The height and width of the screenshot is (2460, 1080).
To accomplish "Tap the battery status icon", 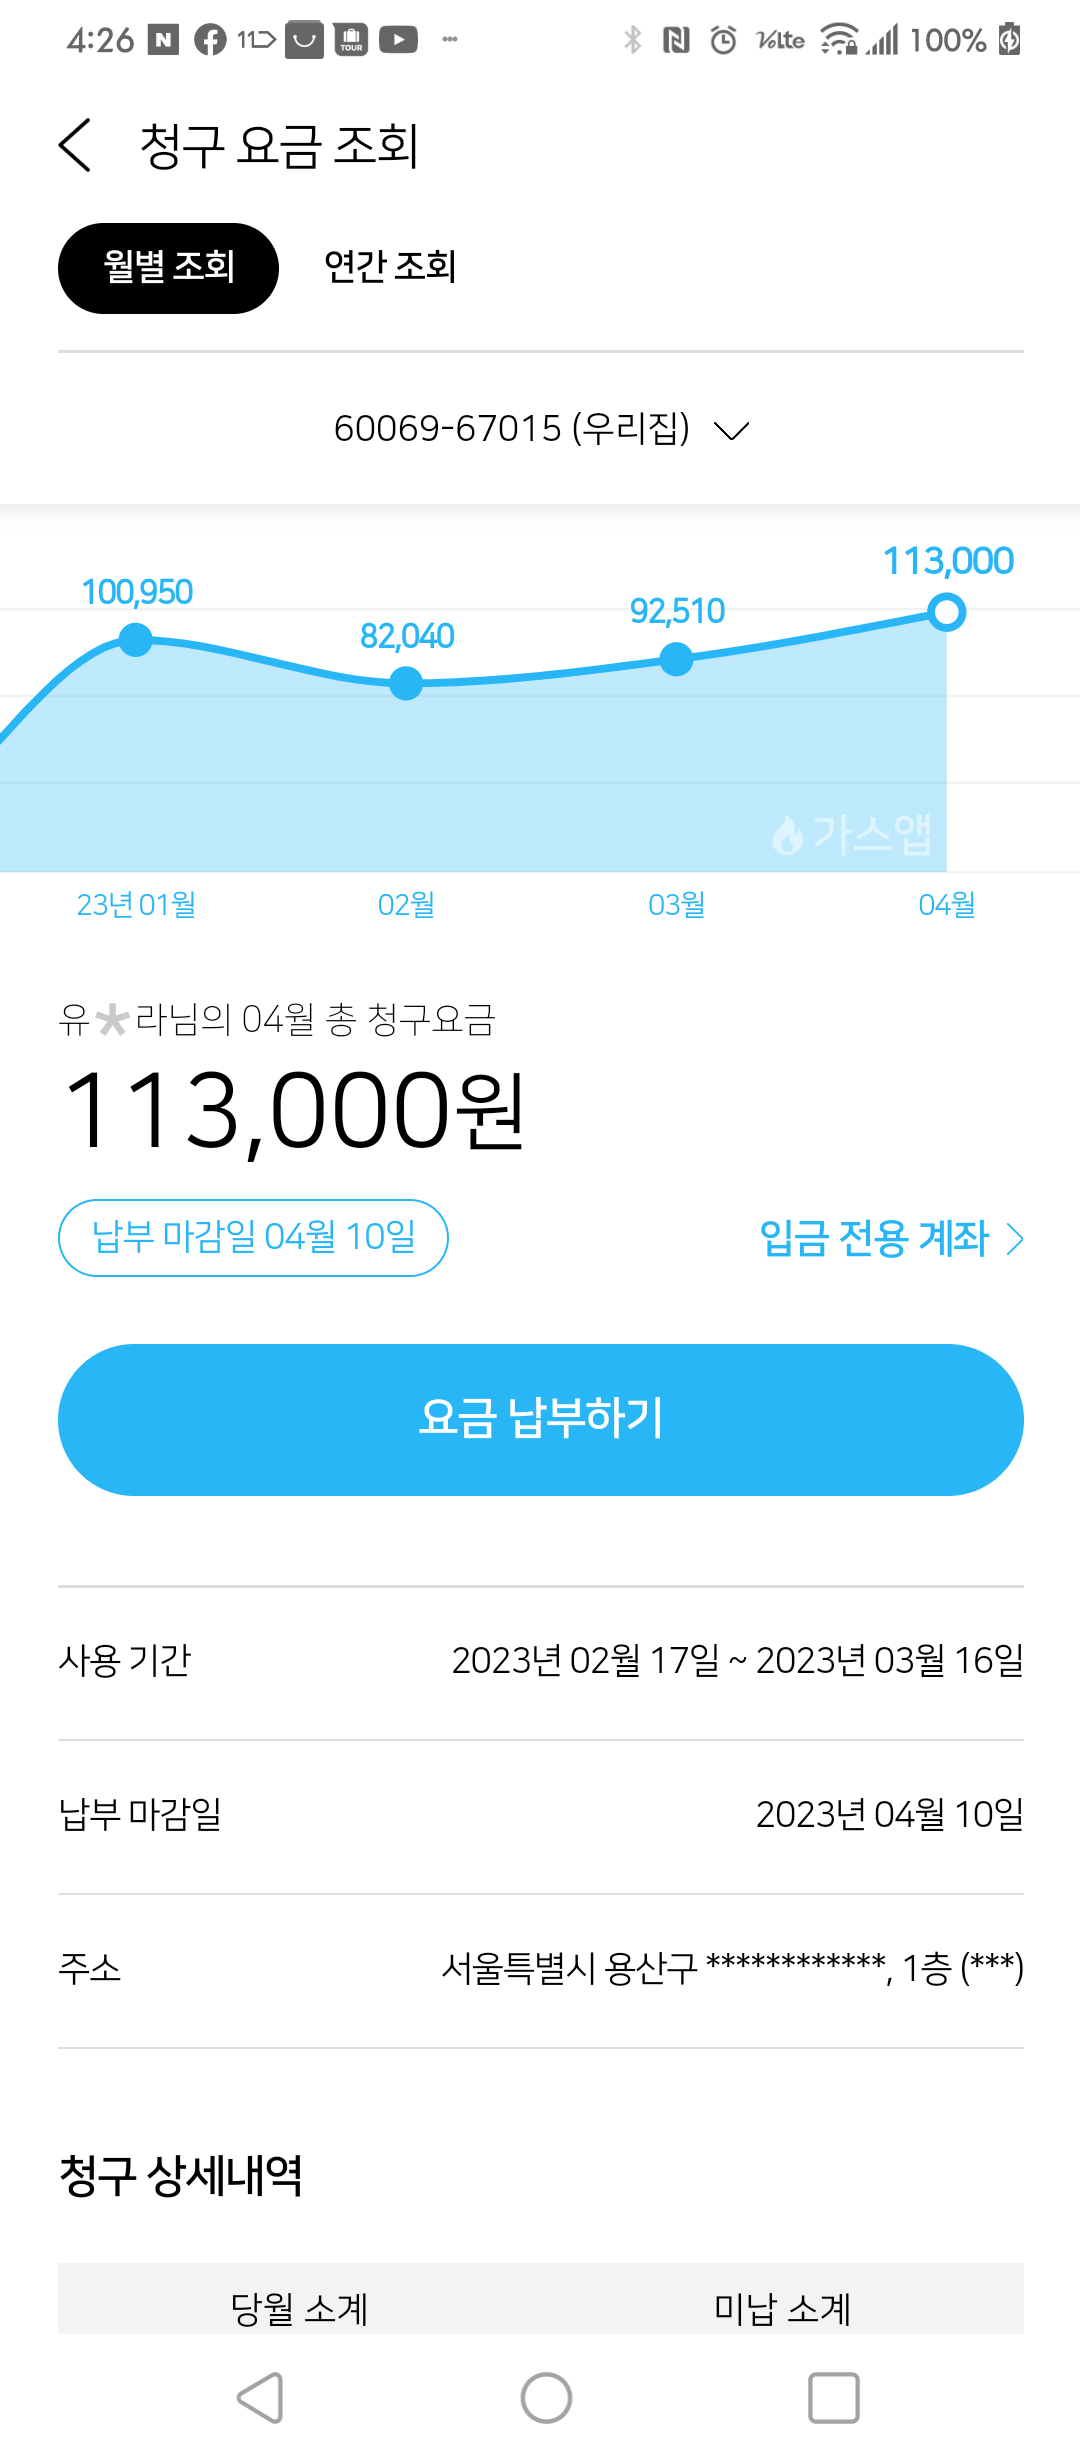I will pos(1010,40).
